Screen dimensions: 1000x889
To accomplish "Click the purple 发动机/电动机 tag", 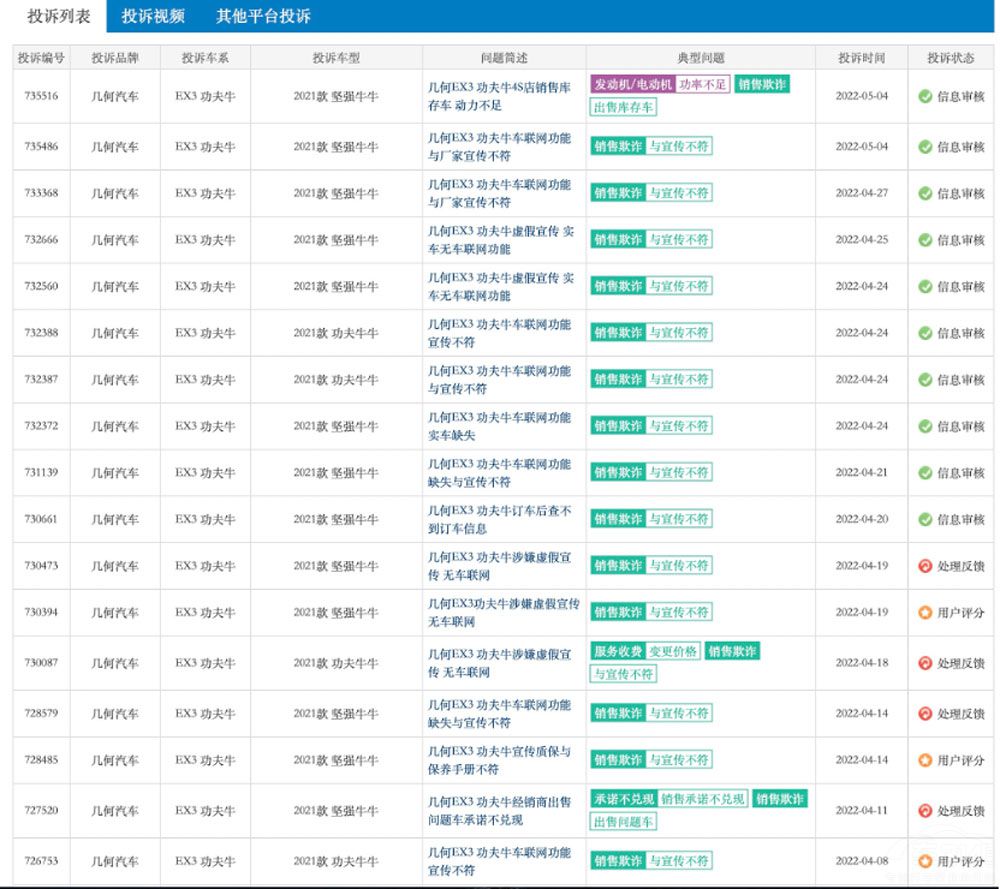I will [632, 85].
